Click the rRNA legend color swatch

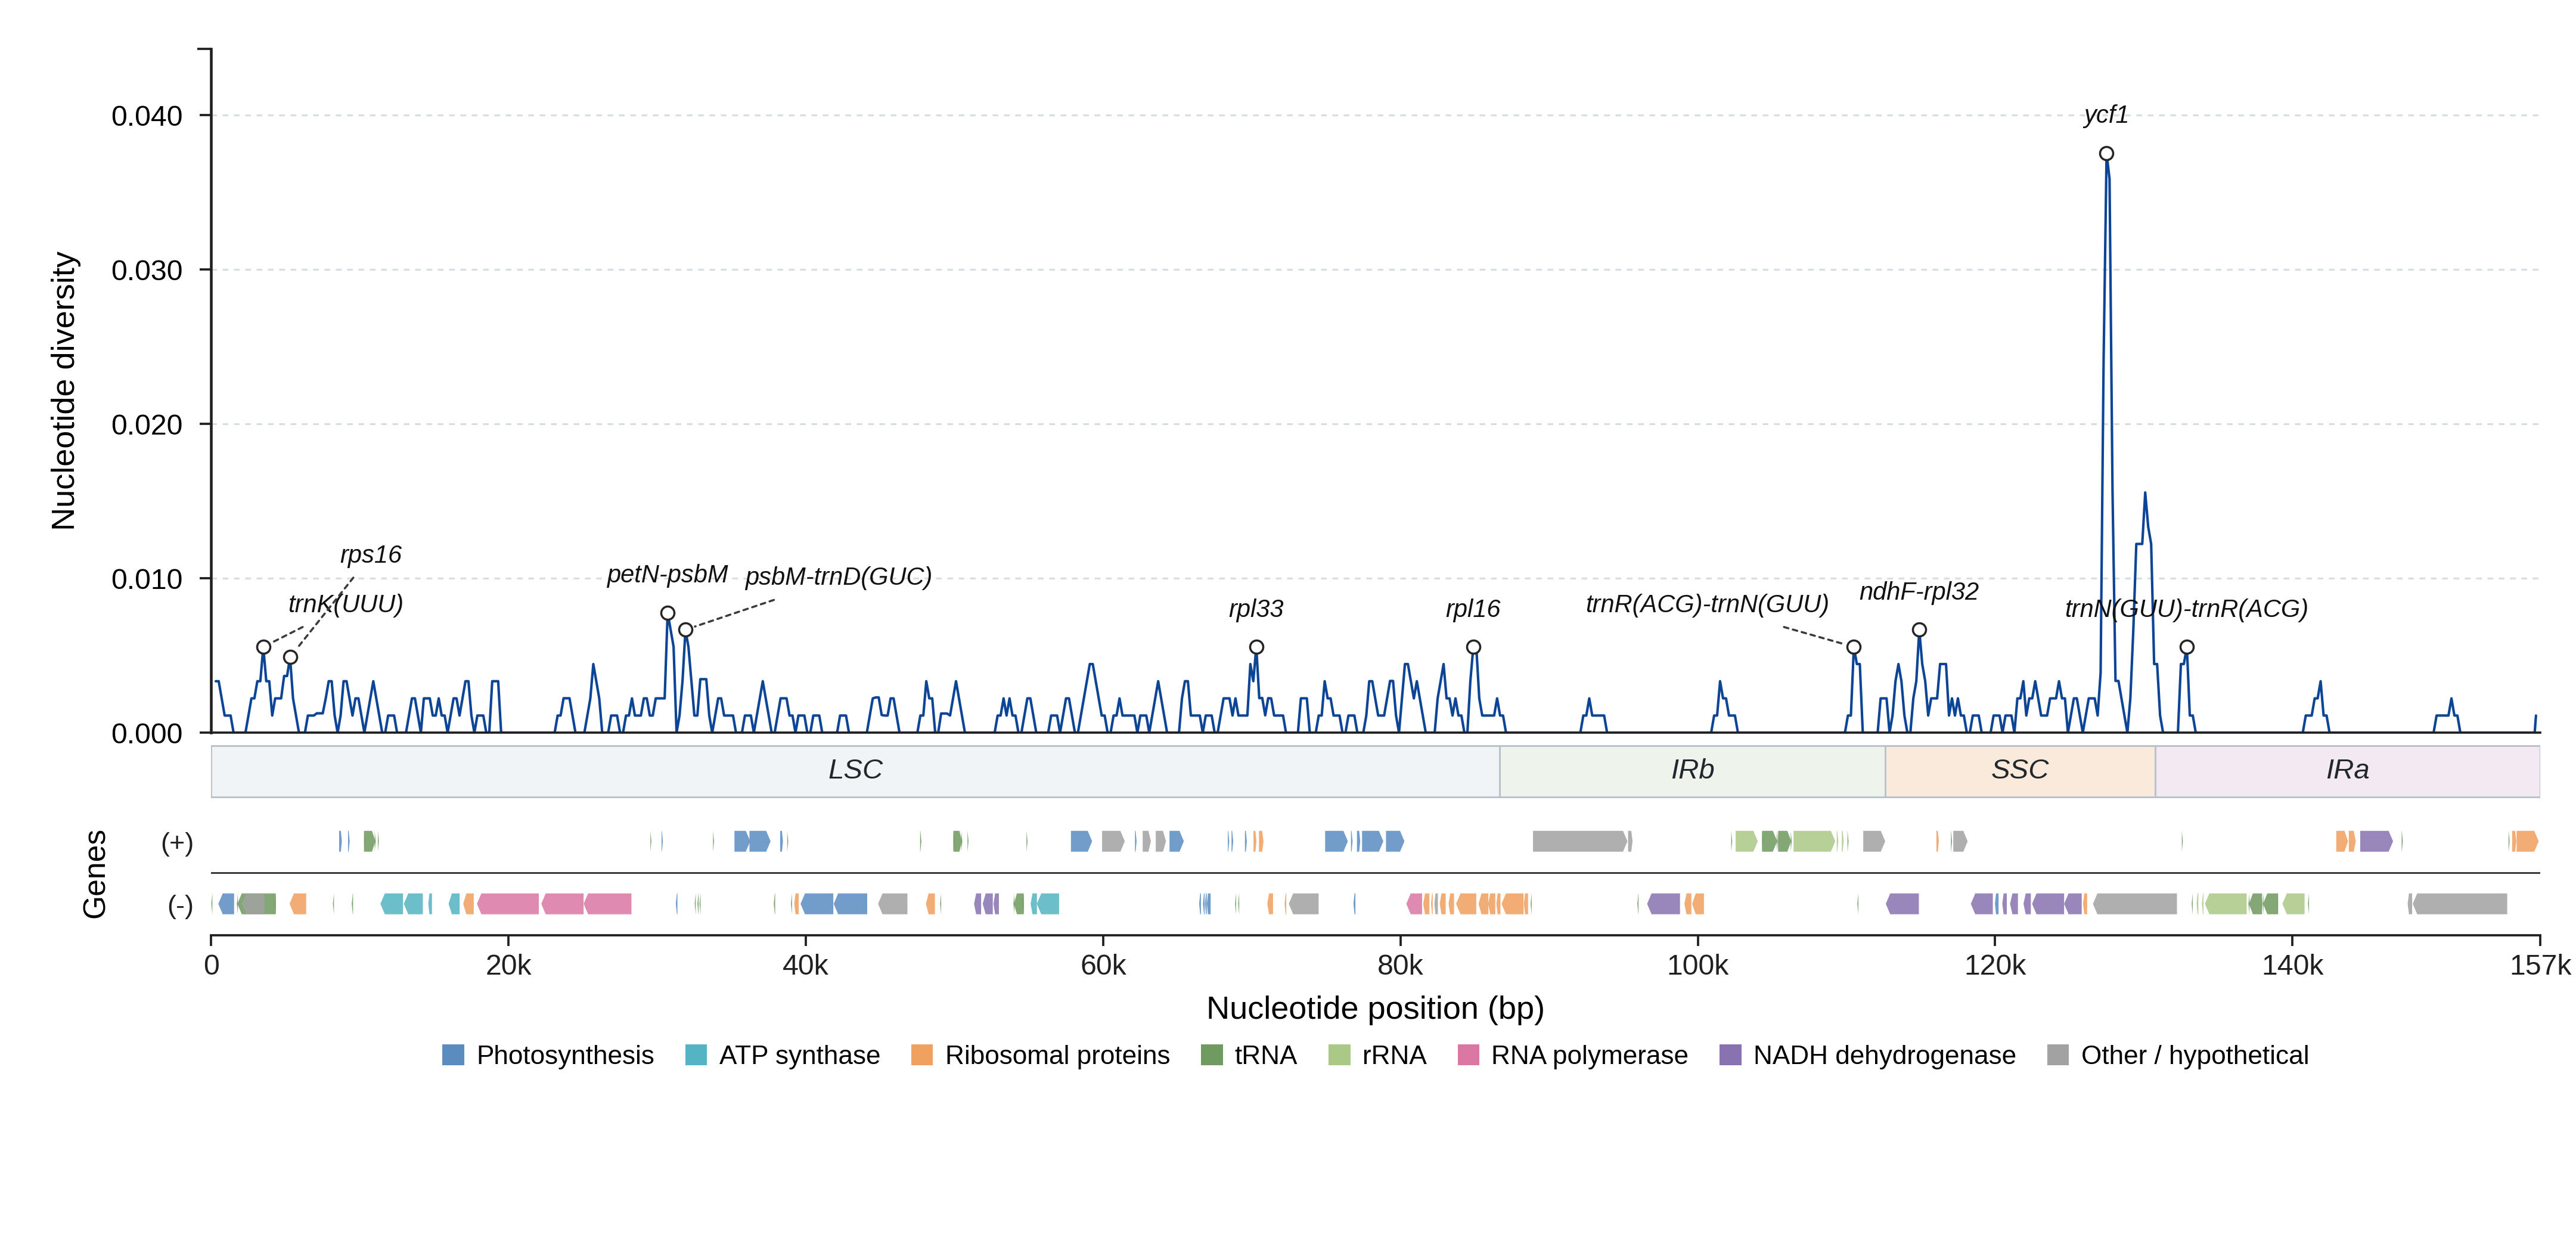1339,1055
